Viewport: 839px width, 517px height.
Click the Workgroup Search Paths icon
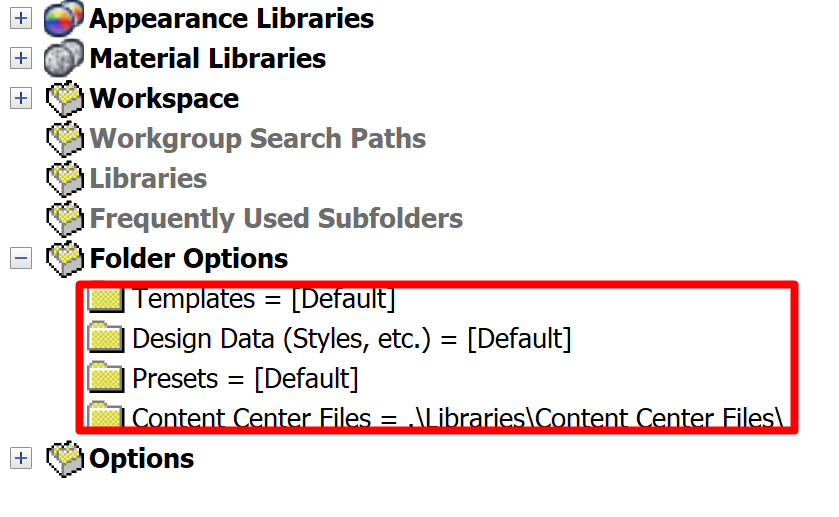pyautogui.click(x=65, y=139)
